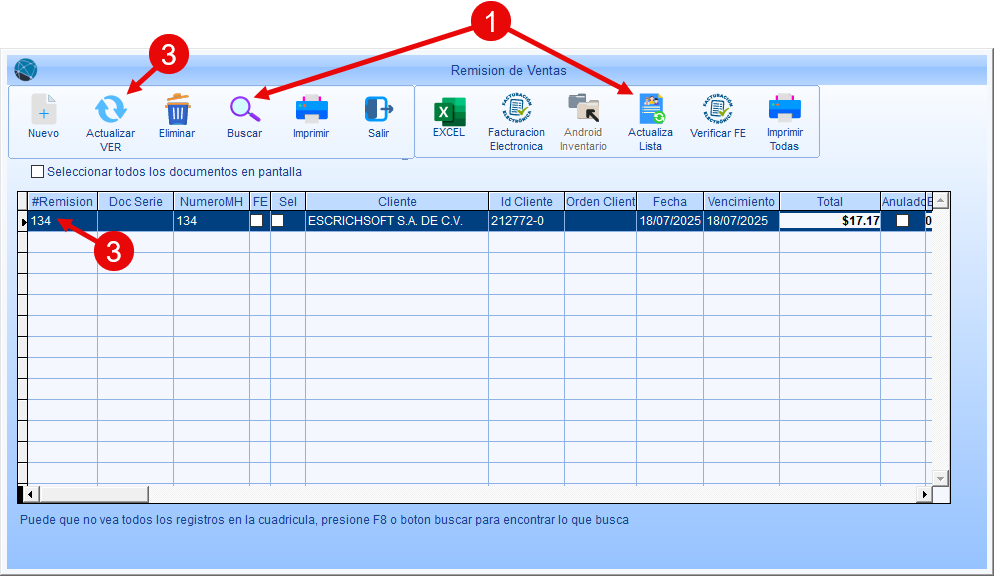This screenshot has width=994, height=576.
Task: Toggle the Anulado checkbox in first row
Action: [x=902, y=221]
